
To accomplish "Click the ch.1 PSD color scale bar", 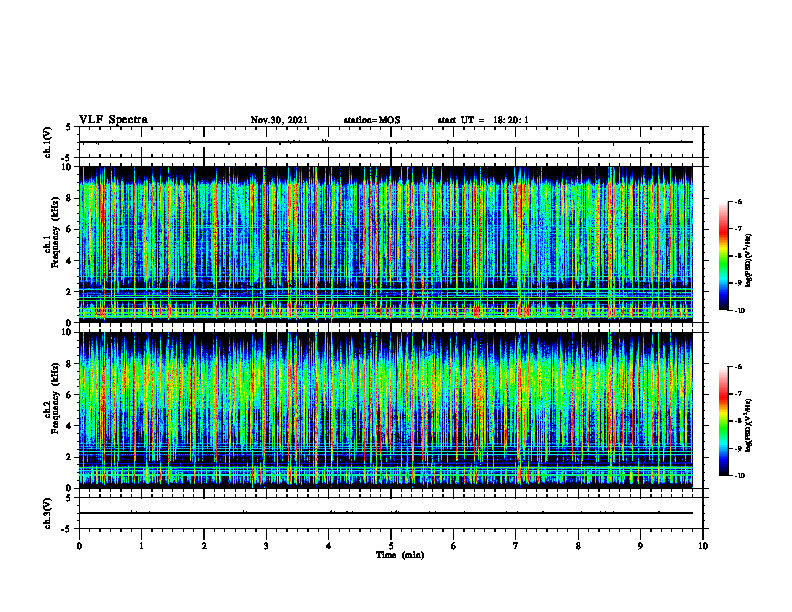I will [x=724, y=256].
